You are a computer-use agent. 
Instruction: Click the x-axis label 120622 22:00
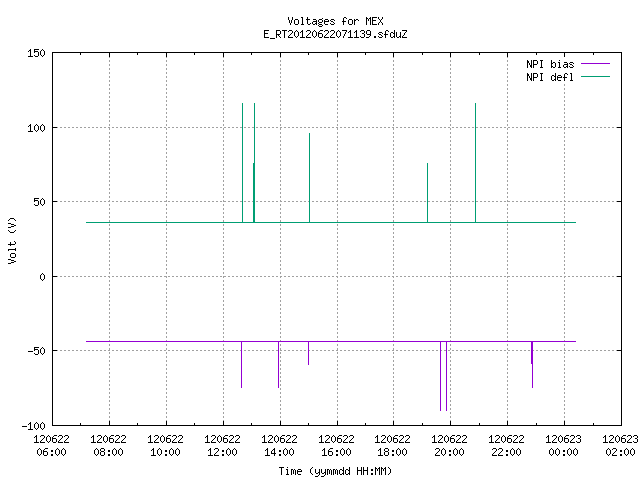506,446
